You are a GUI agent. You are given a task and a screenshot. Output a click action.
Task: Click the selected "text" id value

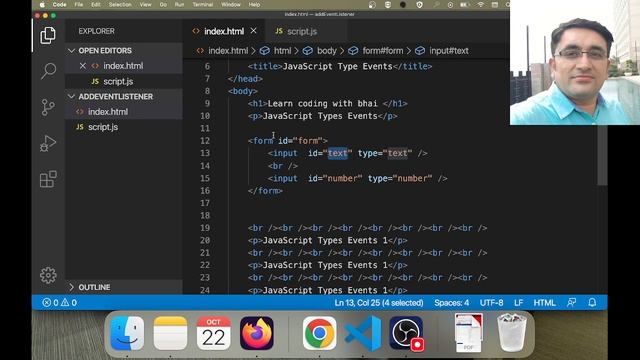(x=338, y=153)
